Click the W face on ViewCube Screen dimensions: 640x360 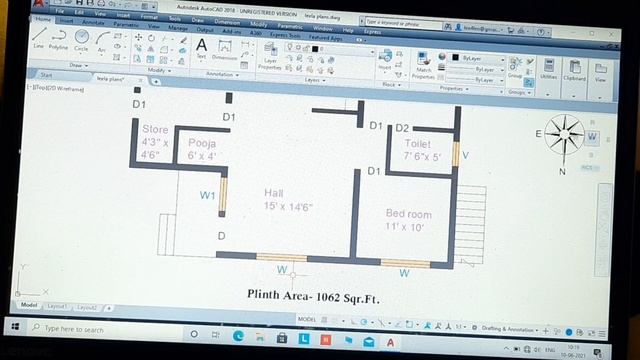pos(592,137)
